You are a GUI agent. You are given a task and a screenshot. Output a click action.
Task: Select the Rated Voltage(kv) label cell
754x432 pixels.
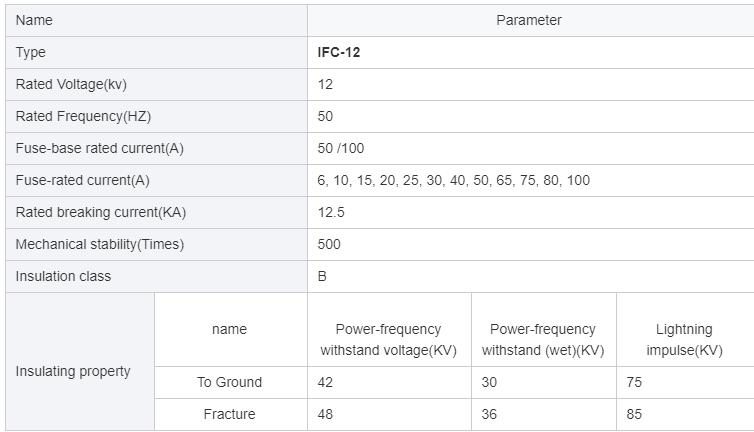tap(156, 85)
